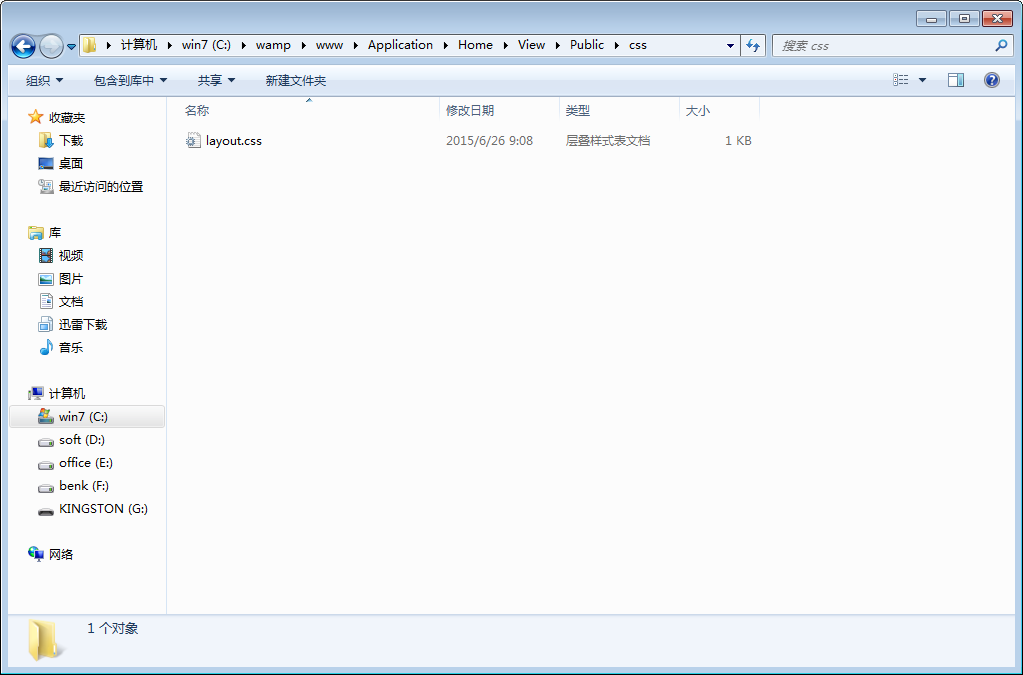Click the change view icon
This screenshot has height=675, width=1023.
[901, 80]
